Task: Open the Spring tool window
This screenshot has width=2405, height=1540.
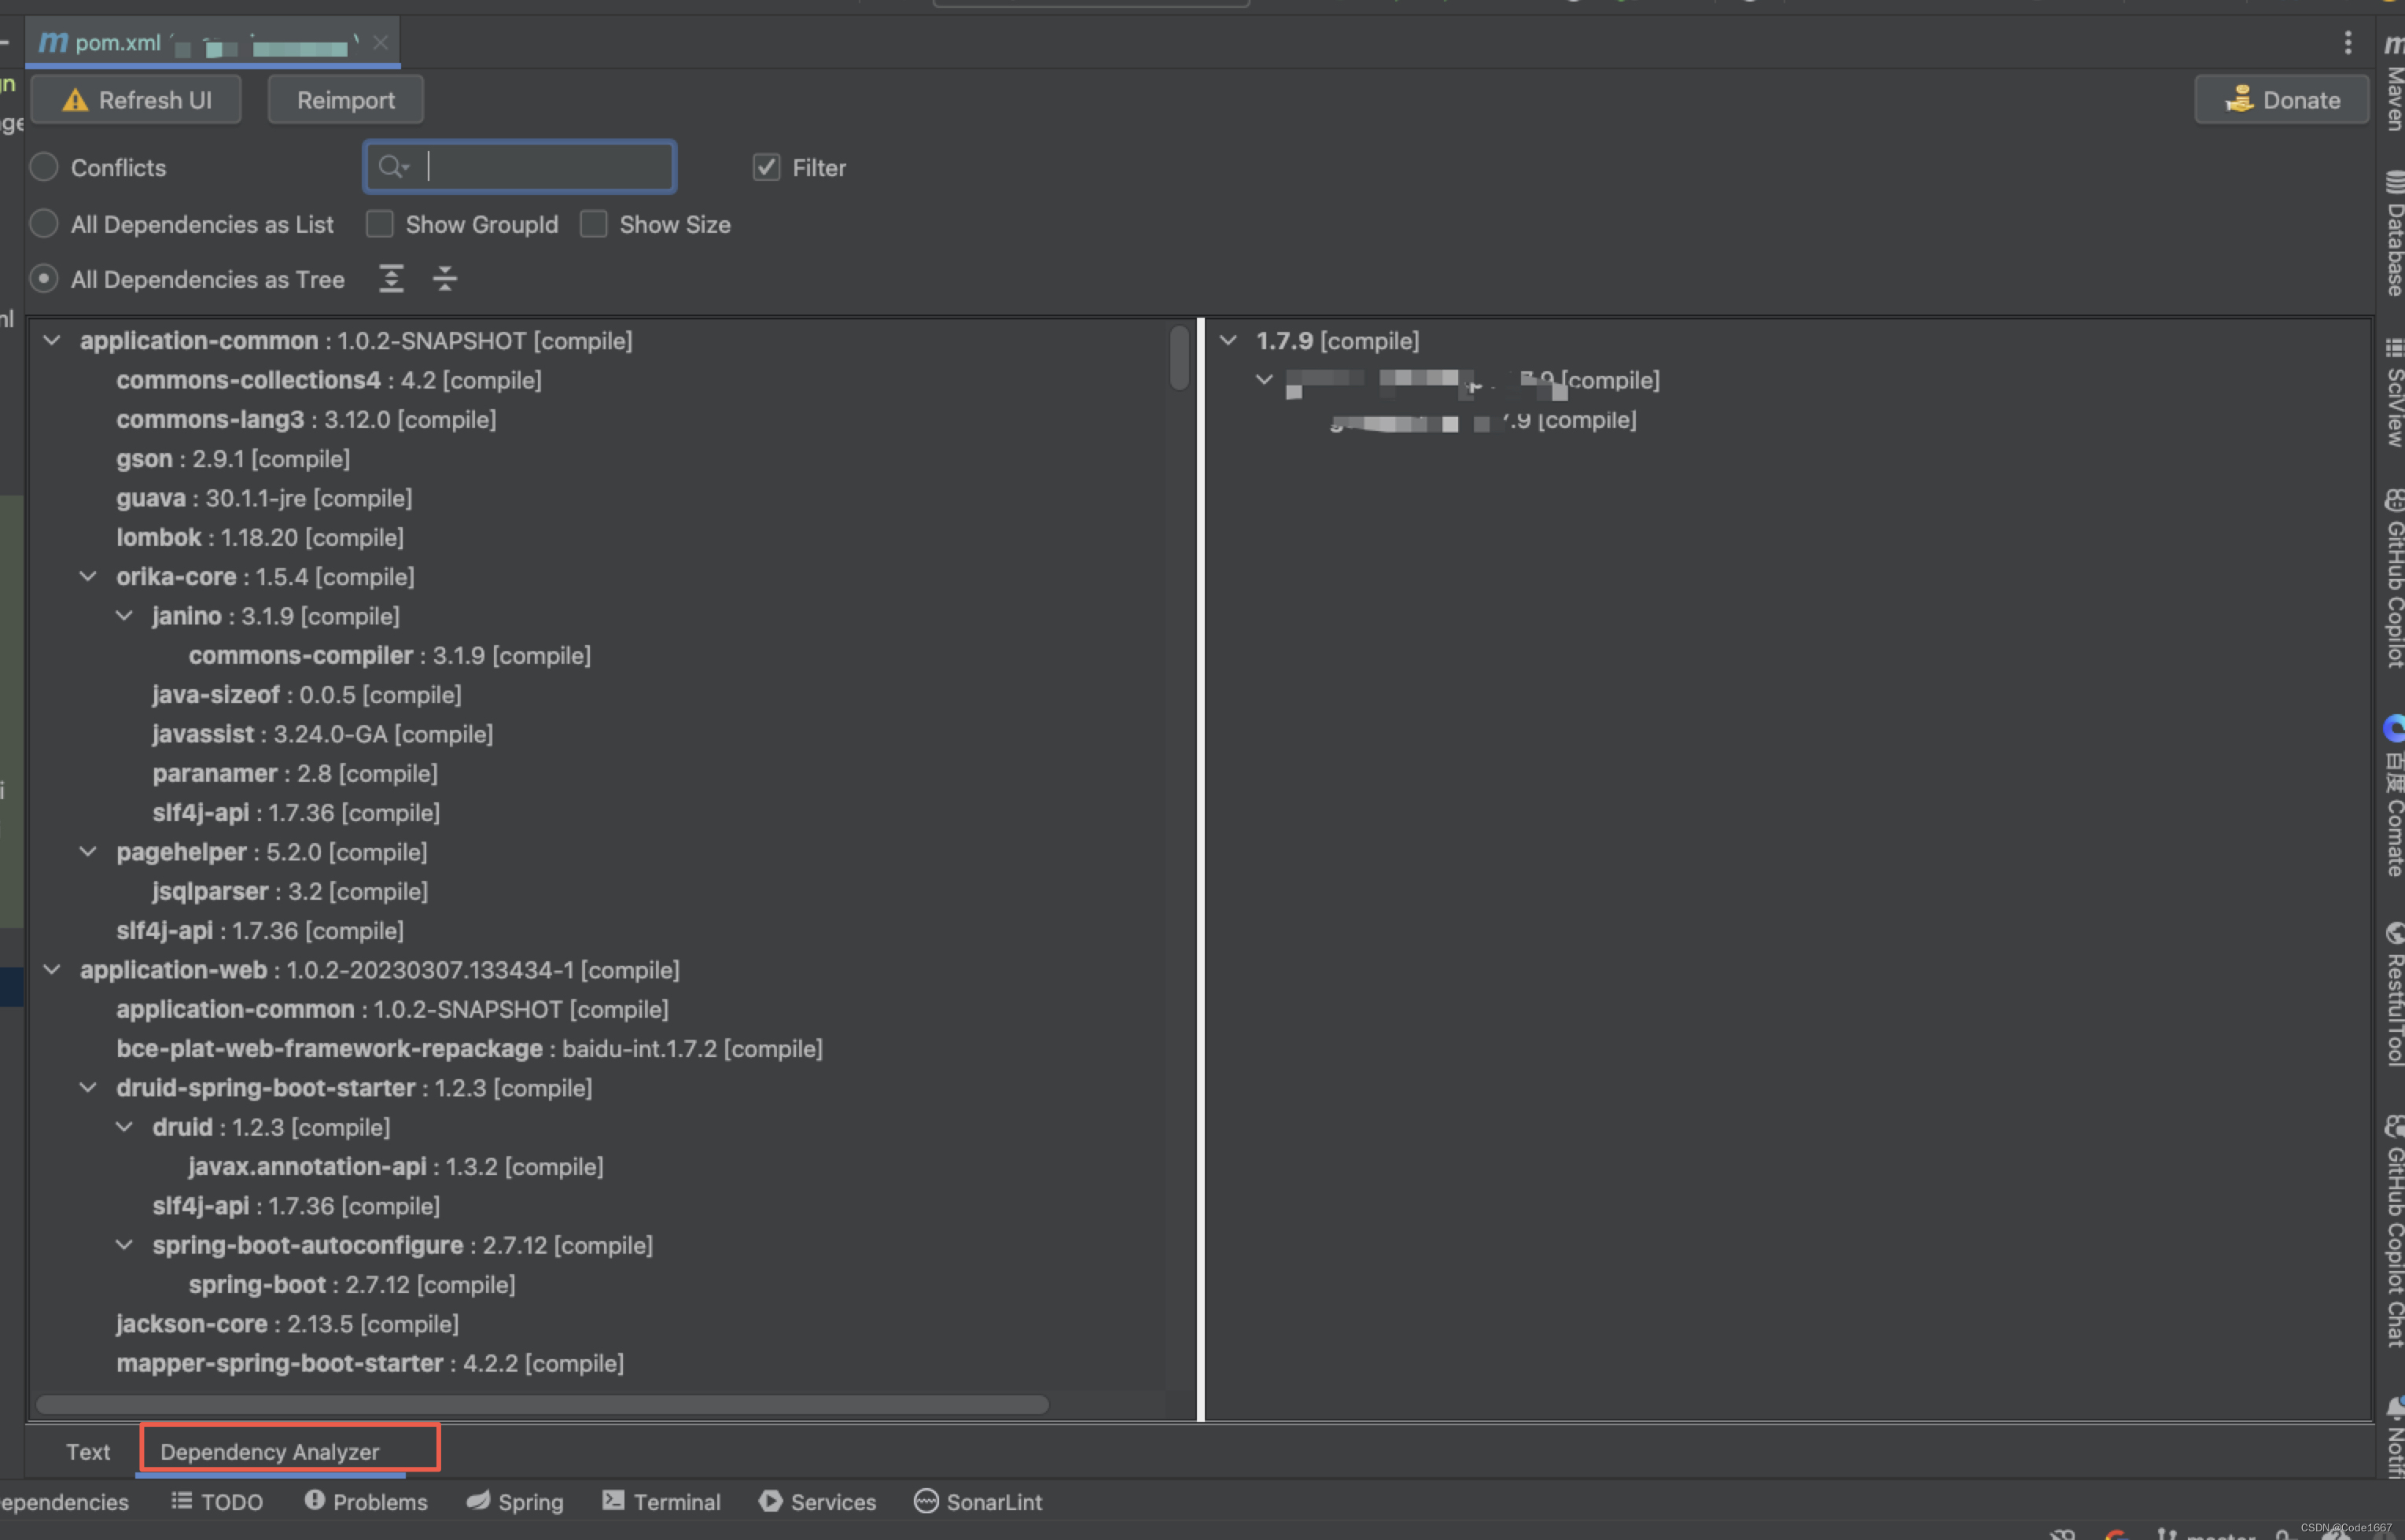Action: tap(514, 1501)
